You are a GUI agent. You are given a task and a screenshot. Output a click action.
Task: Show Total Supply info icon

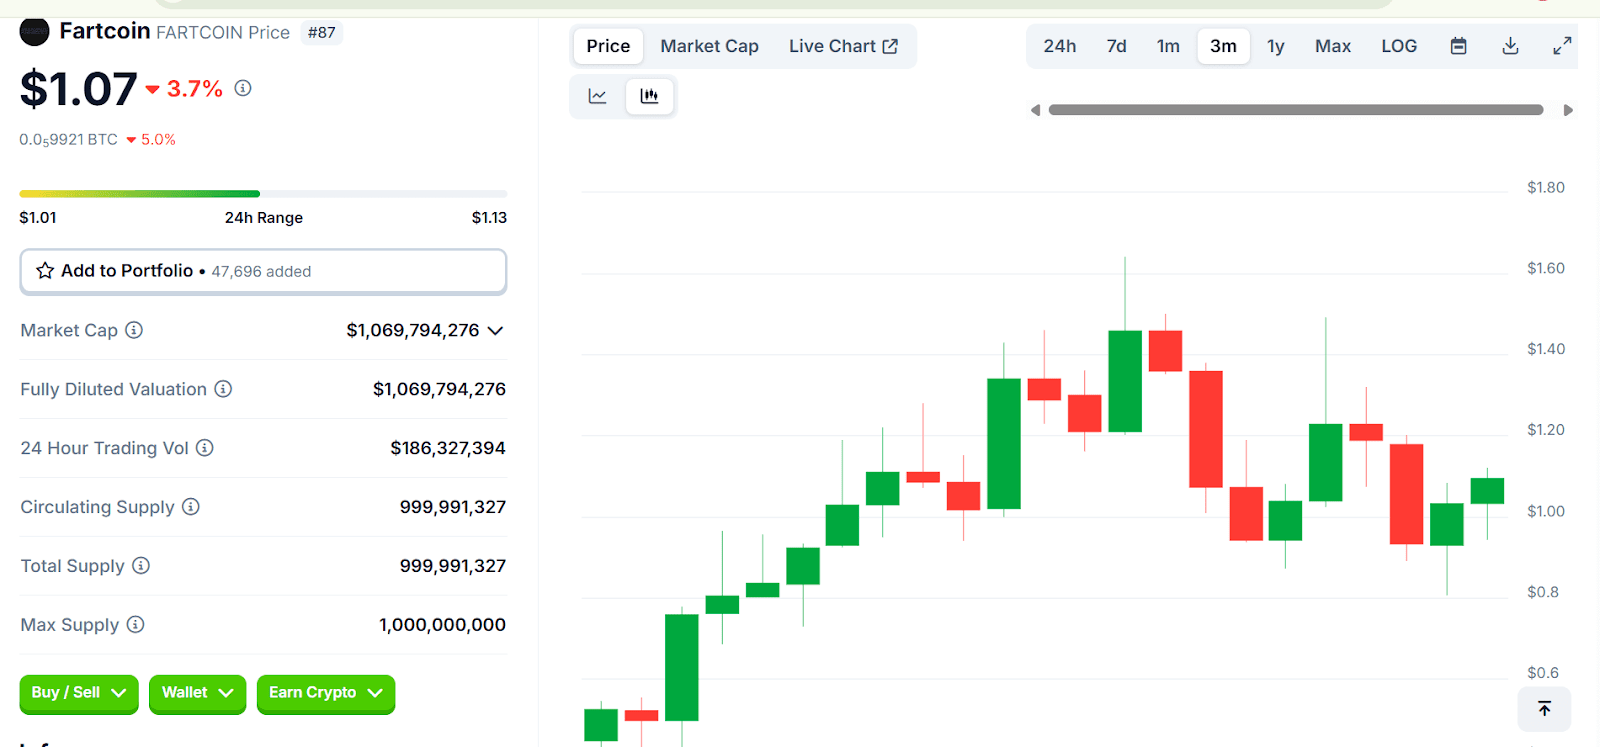pyautogui.click(x=141, y=566)
